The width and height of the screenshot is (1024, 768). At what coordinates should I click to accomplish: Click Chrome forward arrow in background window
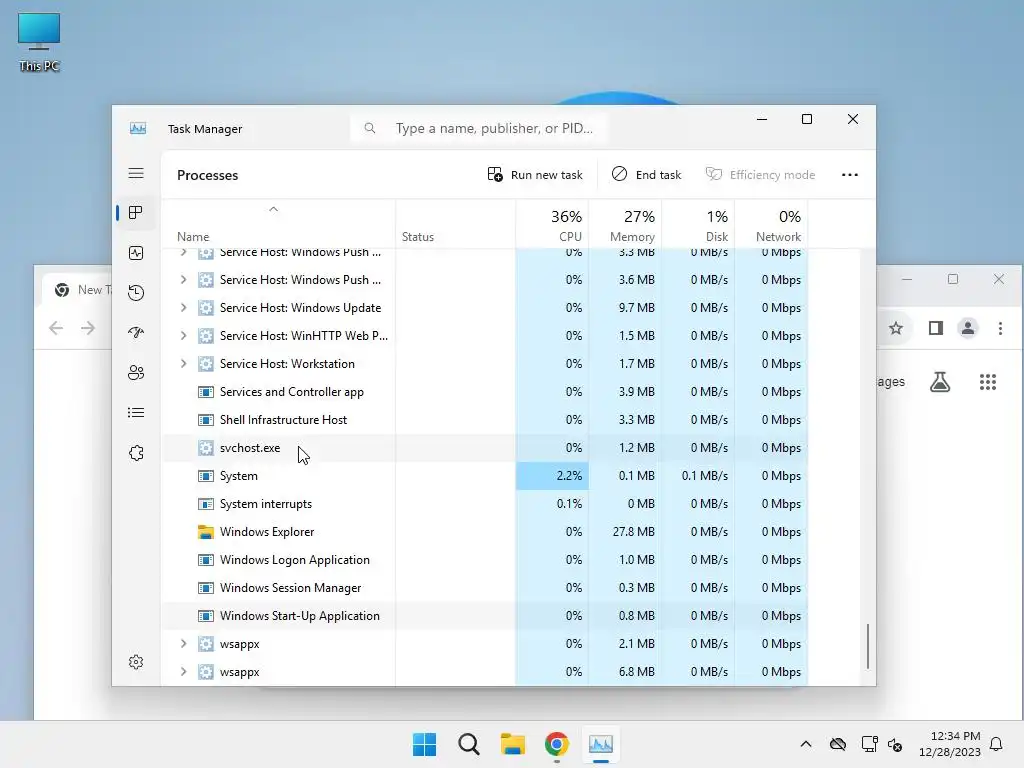[88, 328]
